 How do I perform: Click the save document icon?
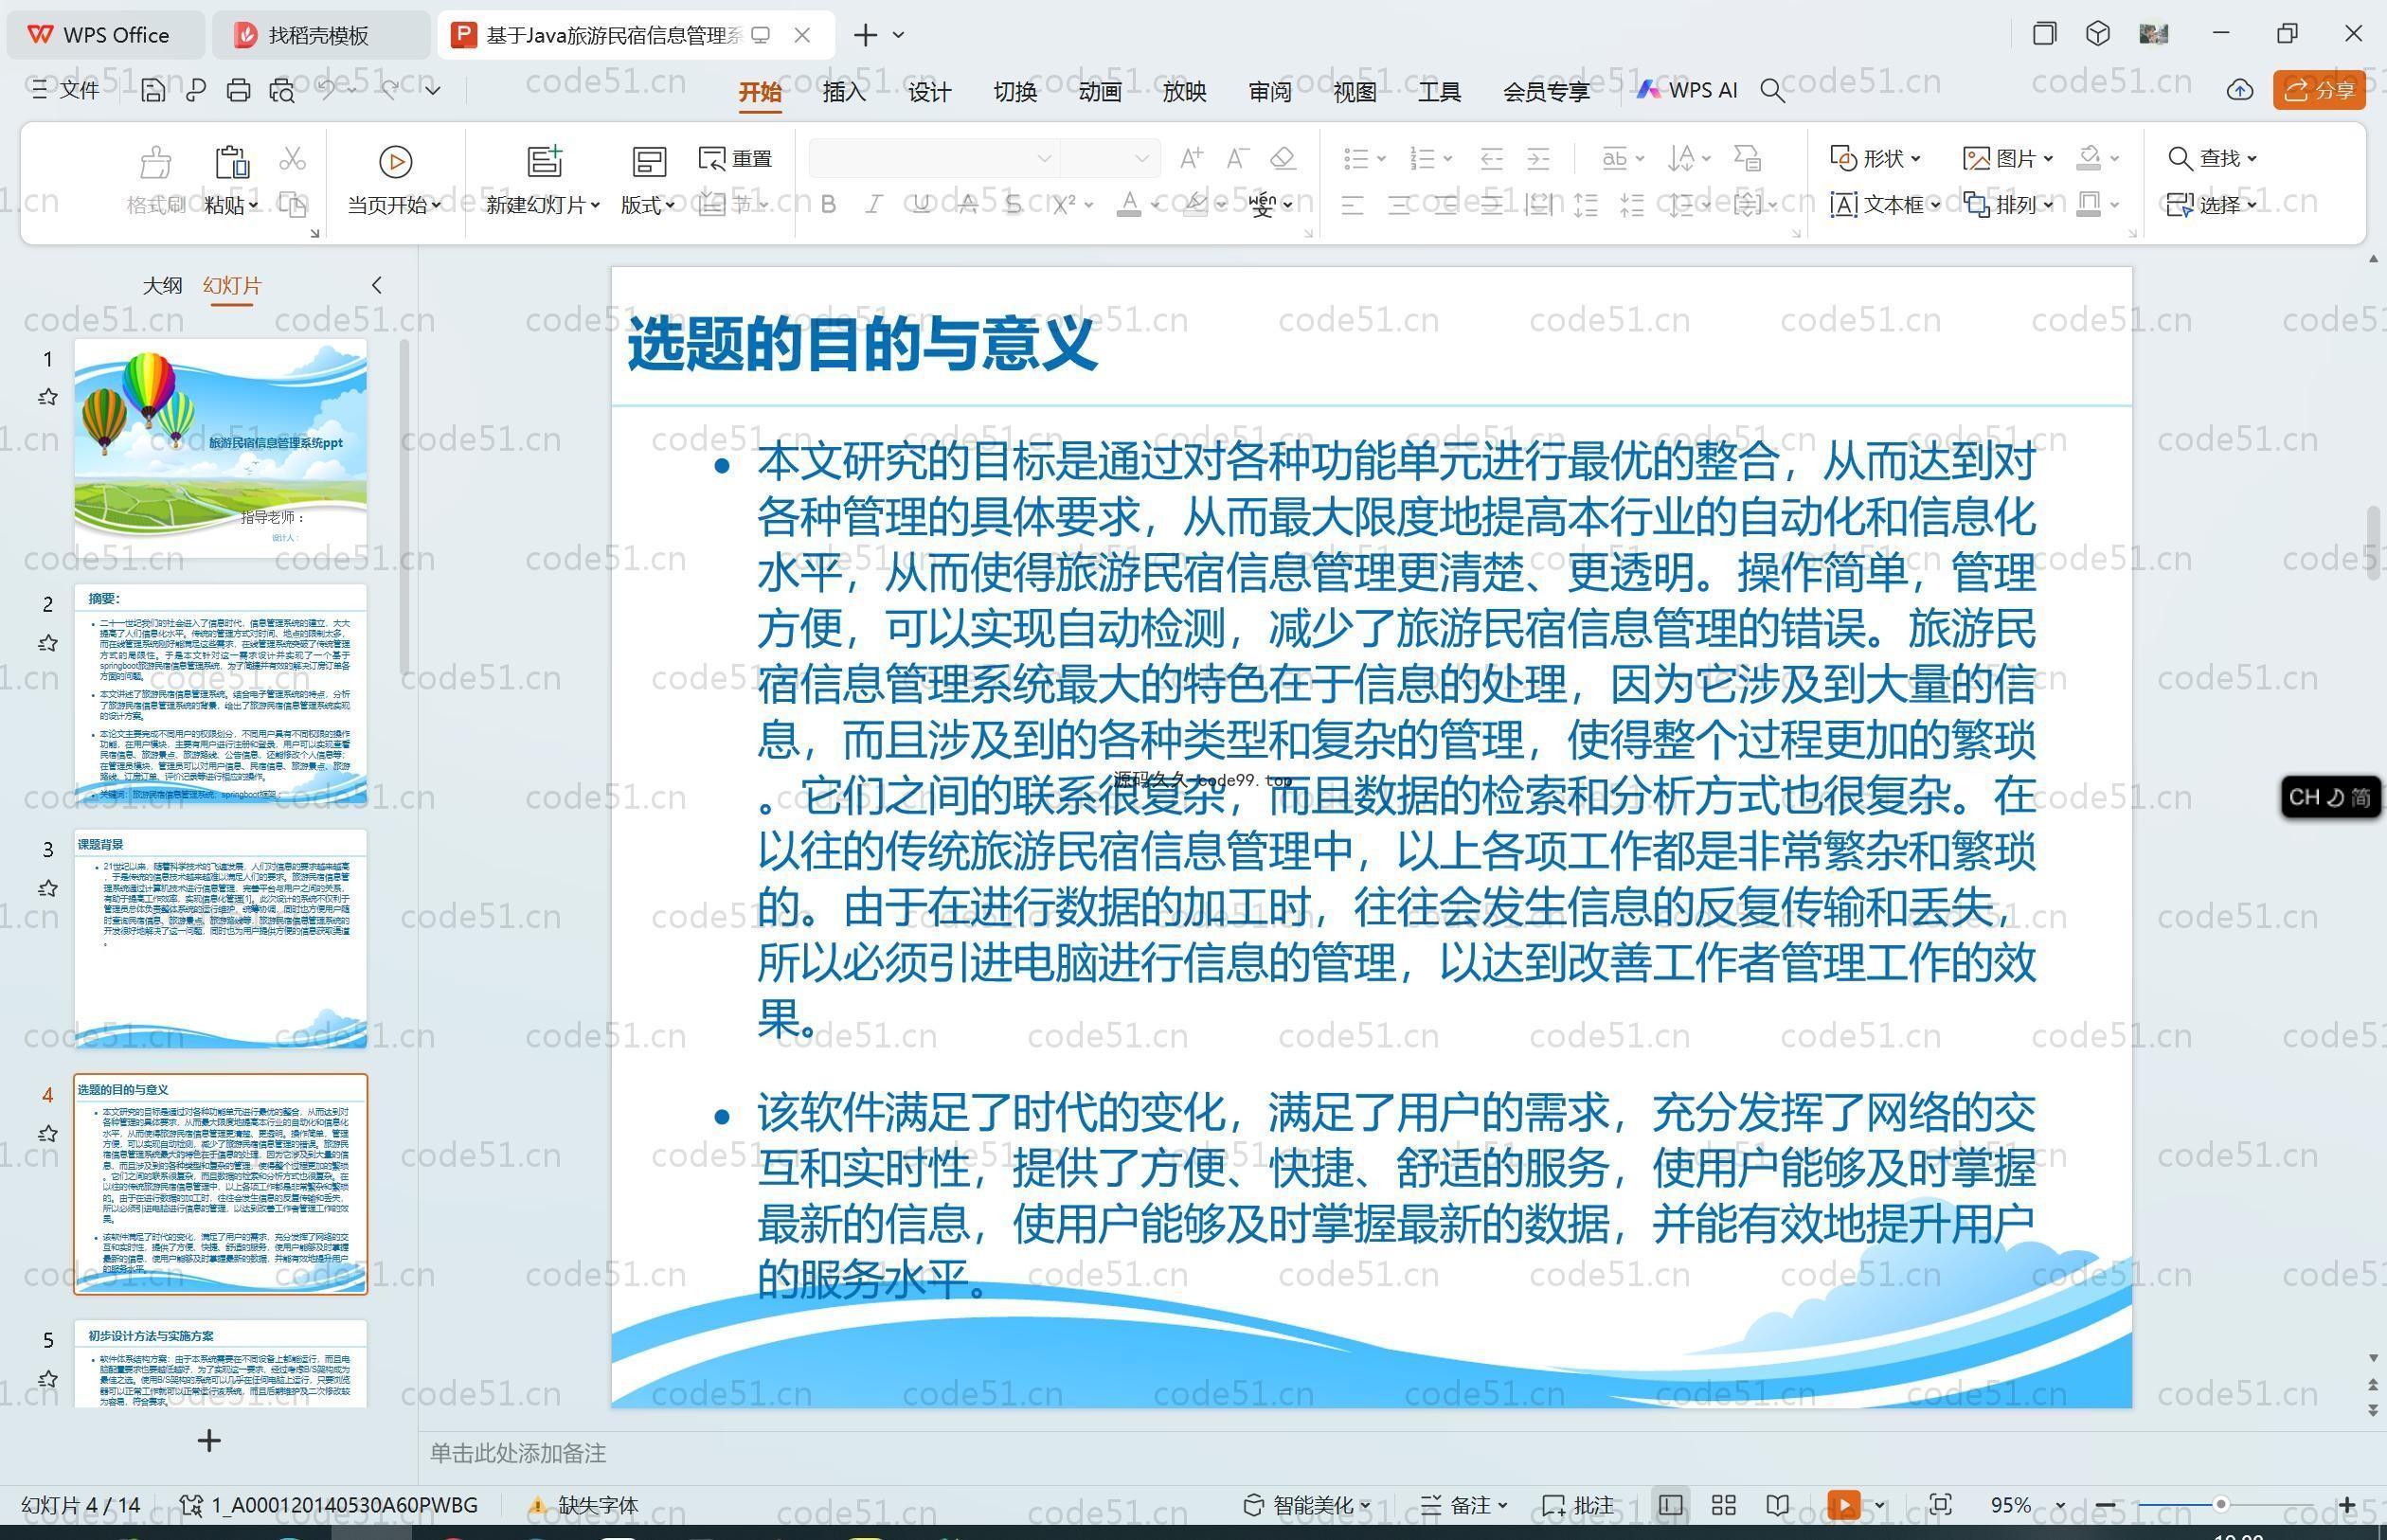pos(153,91)
